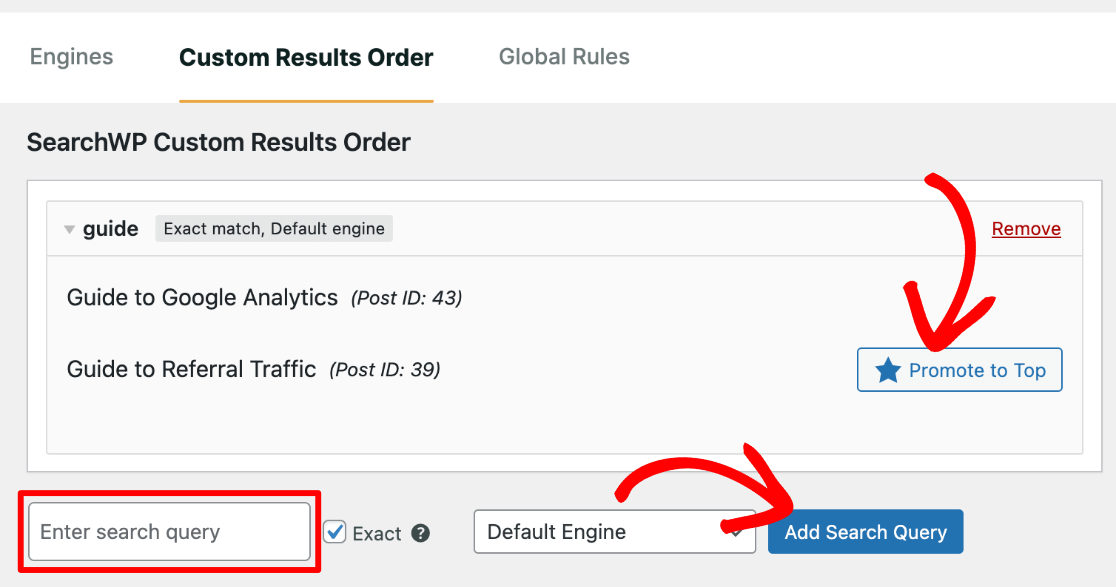Click the Guide to Referral Traffic entry
The width and height of the screenshot is (1116, 587).
point(192,369)
